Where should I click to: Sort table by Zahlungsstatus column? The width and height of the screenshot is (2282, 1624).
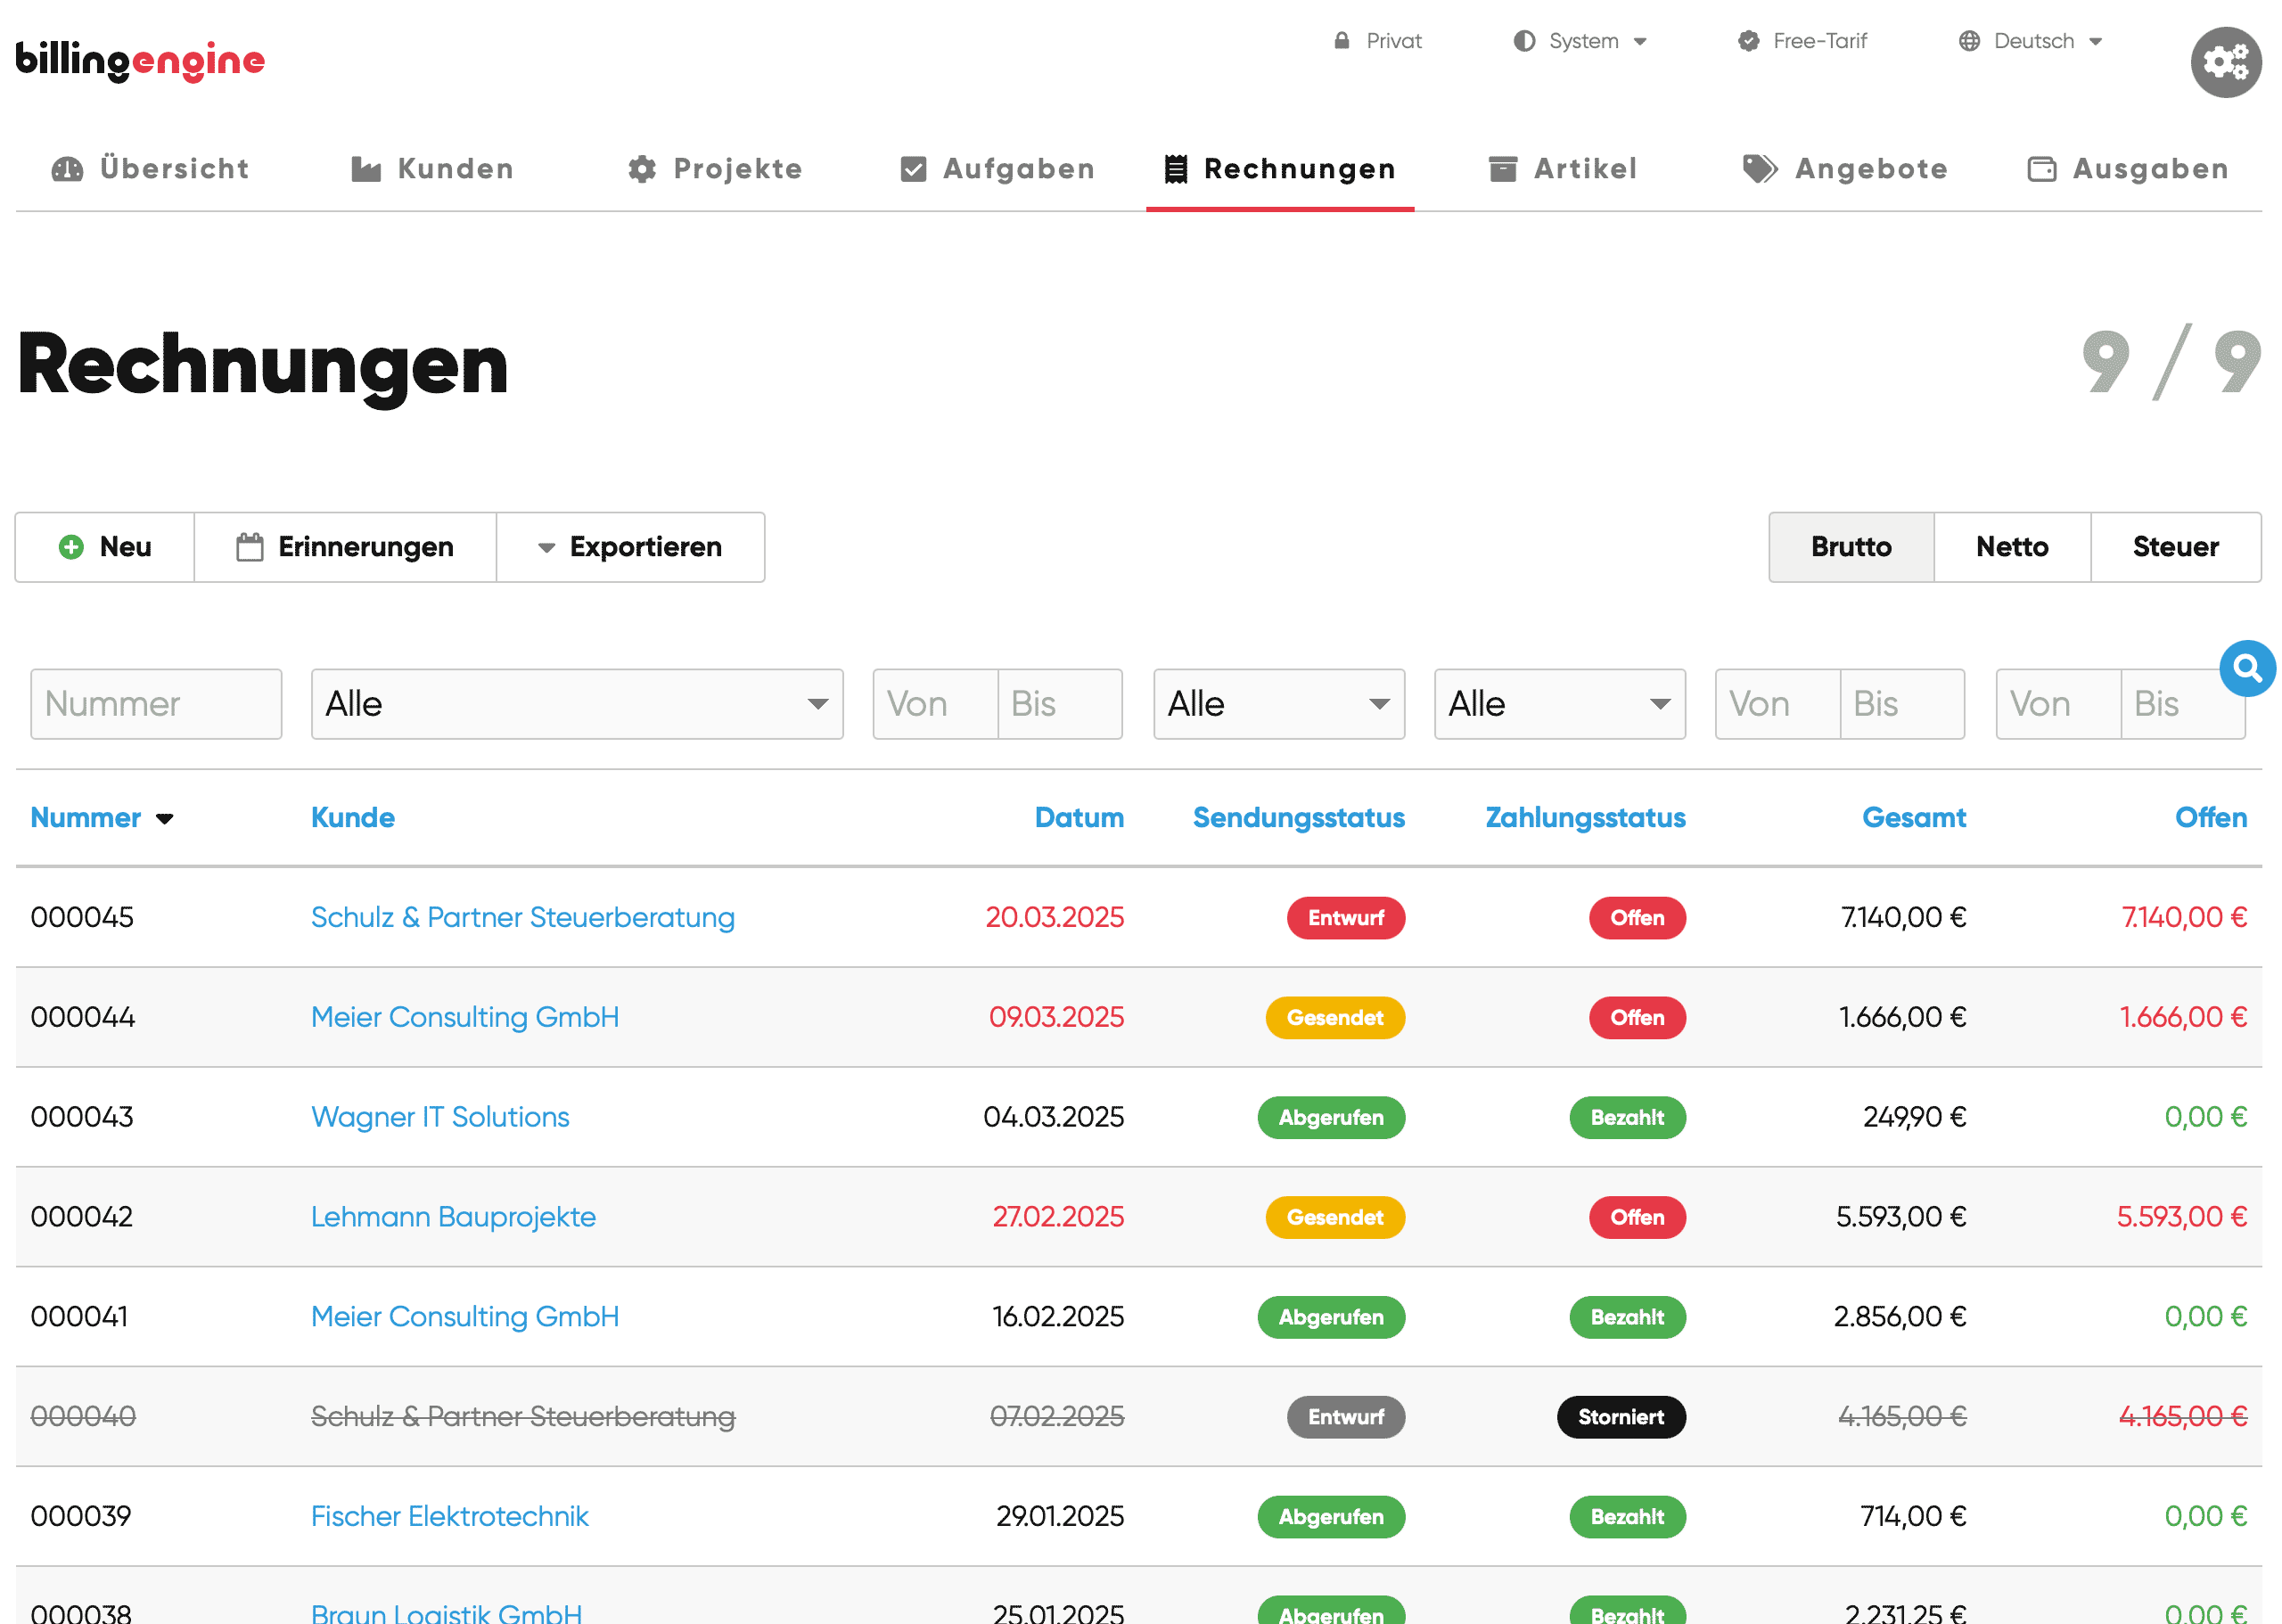[1584, 817]
